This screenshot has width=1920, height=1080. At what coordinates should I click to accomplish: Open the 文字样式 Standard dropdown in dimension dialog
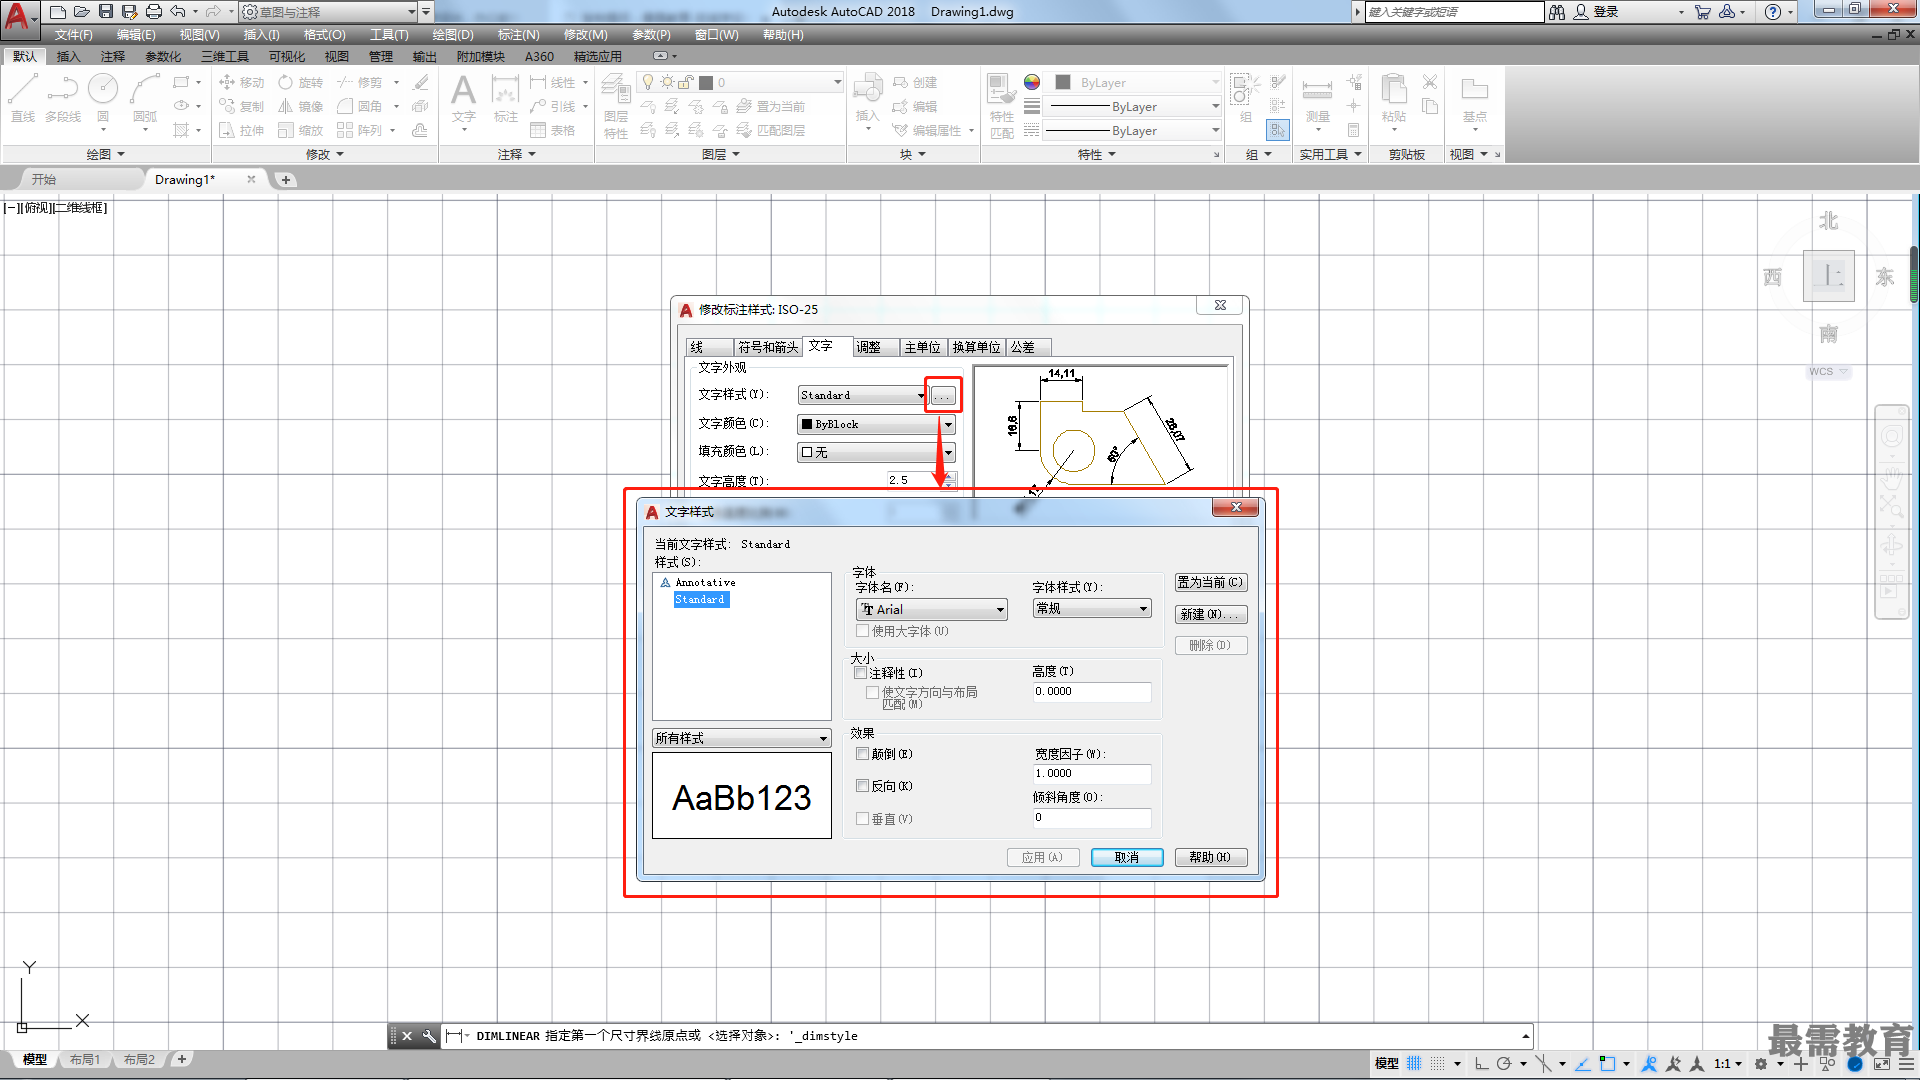(x=863, y=395)
